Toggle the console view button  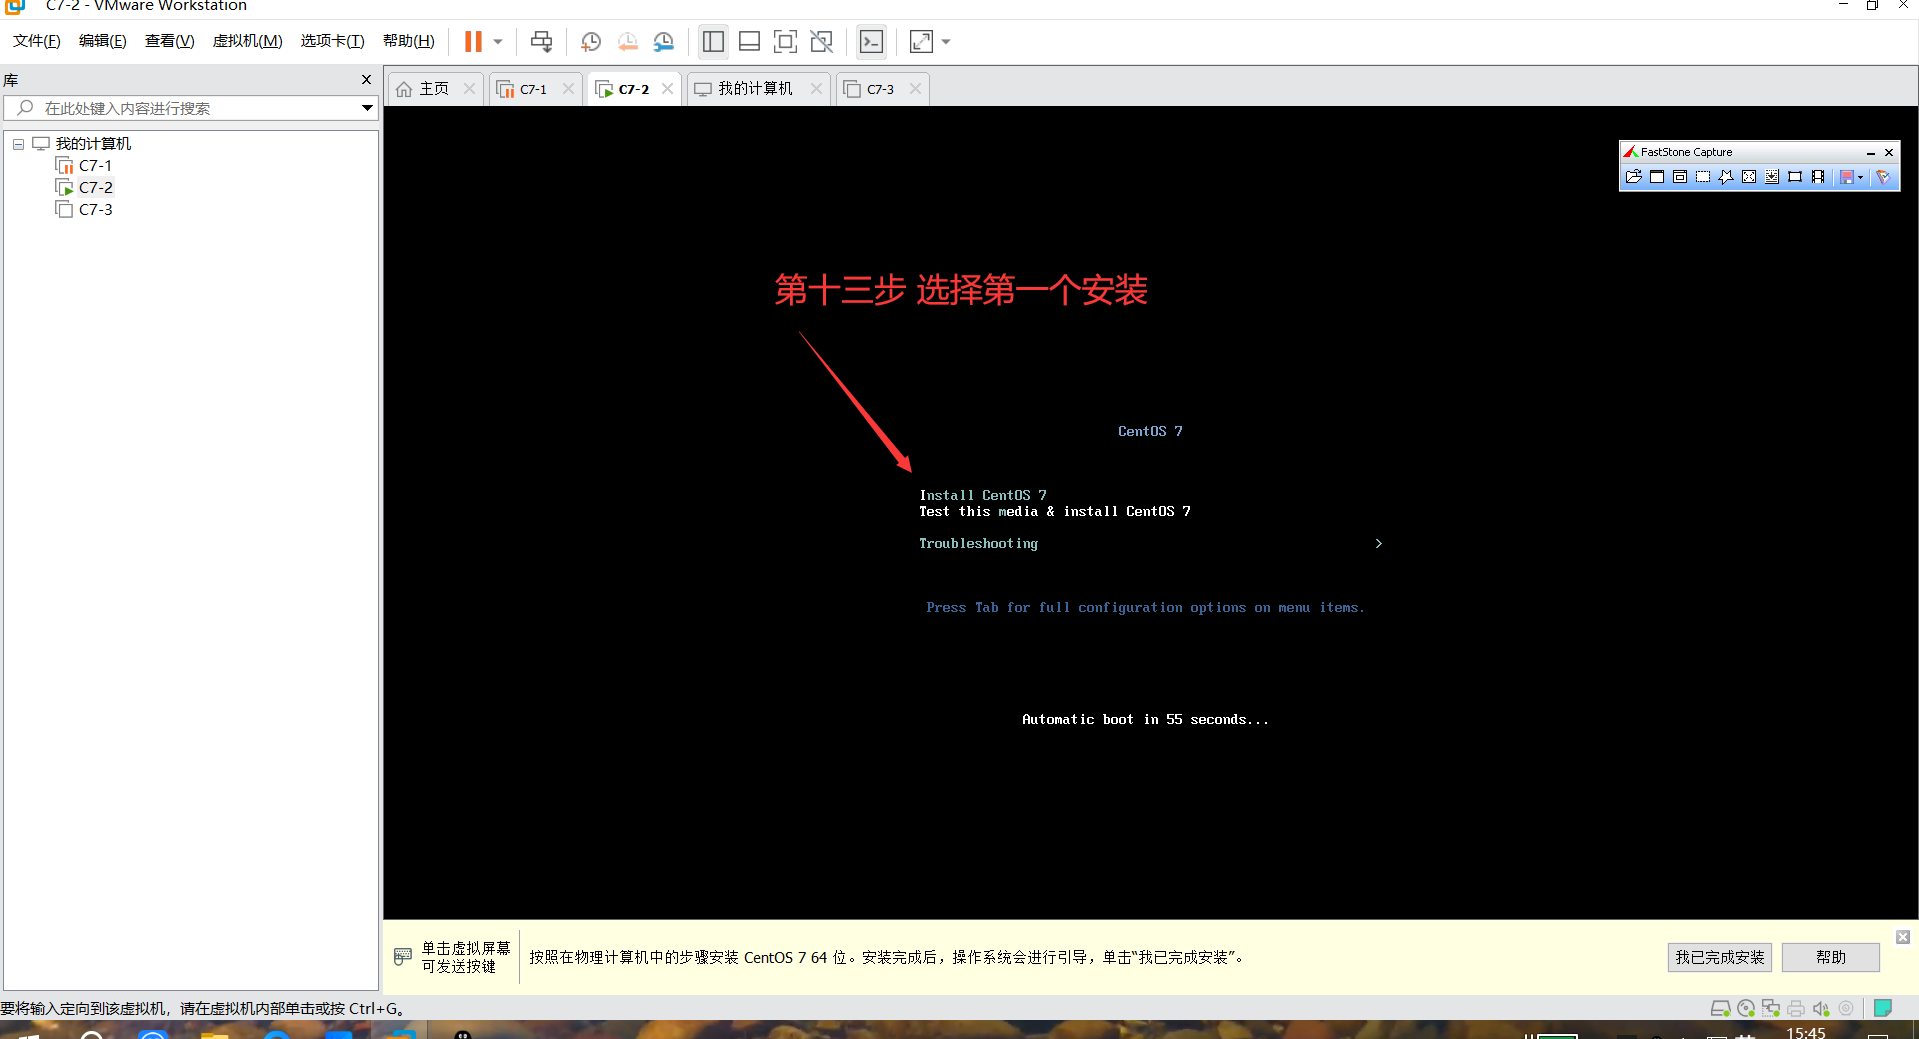(x=872, y=41)
